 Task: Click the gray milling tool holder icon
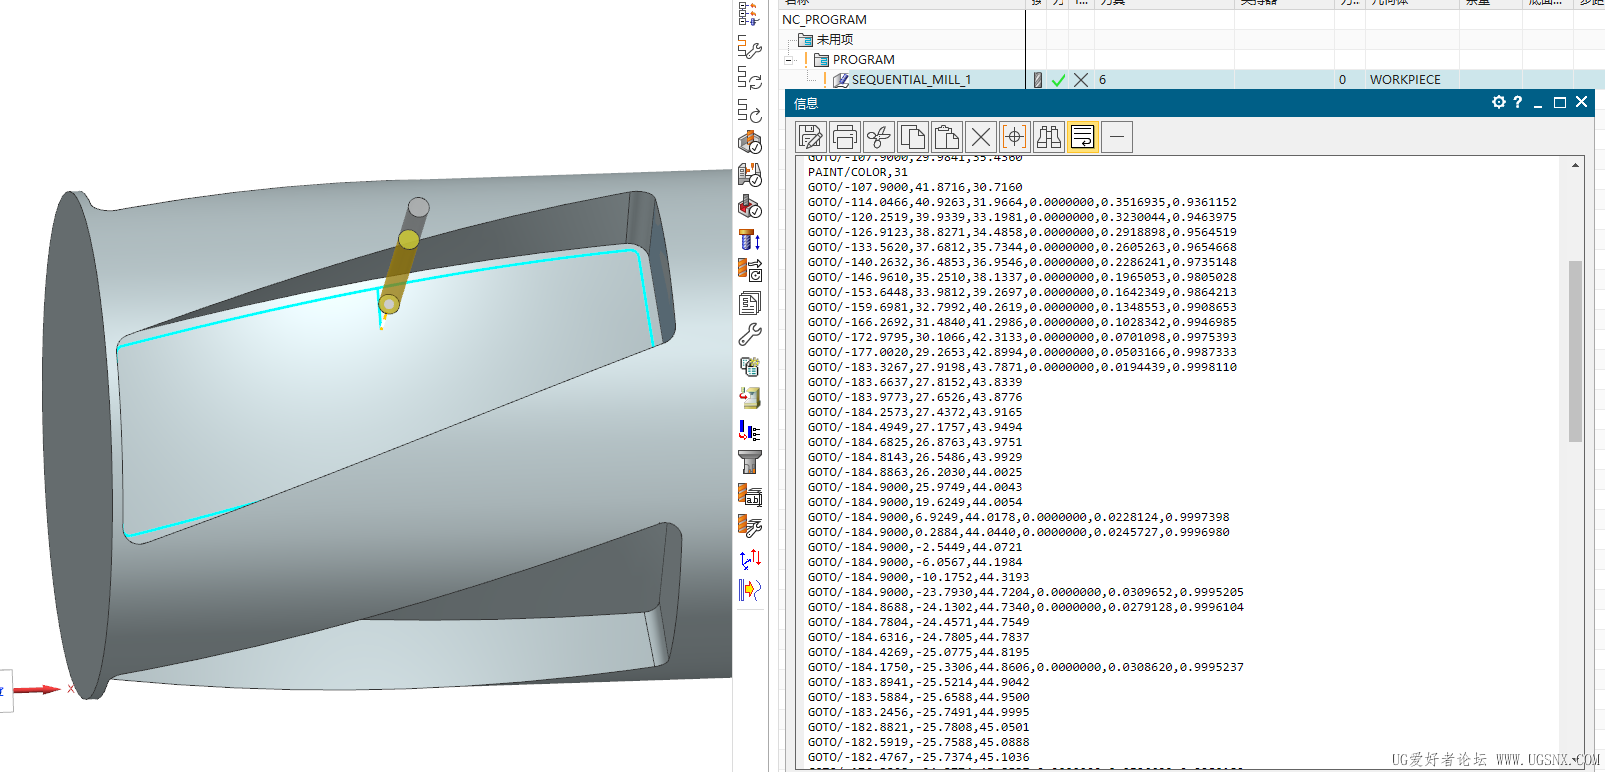pos(749,462)
